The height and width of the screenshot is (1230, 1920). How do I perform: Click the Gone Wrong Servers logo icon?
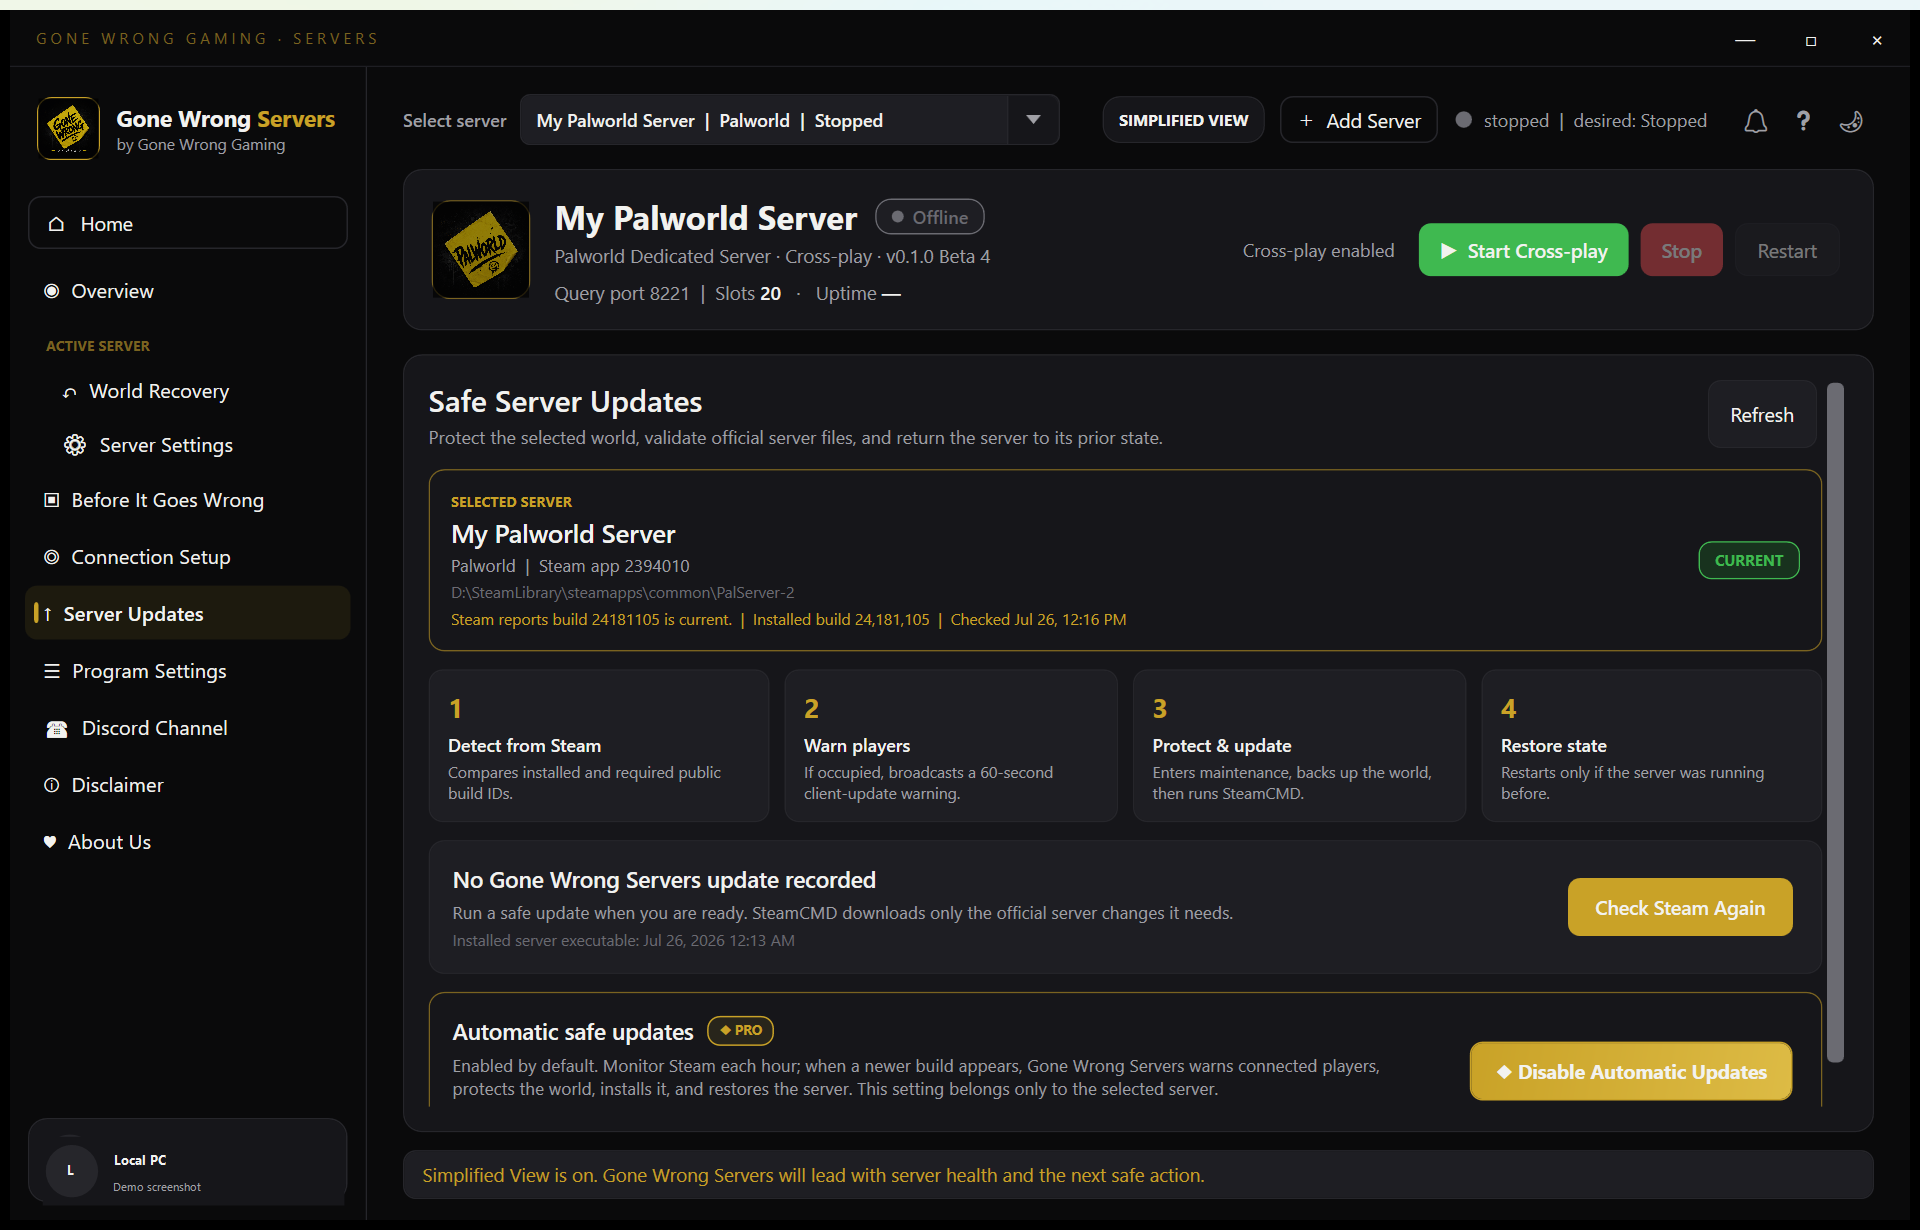[68, 129]
